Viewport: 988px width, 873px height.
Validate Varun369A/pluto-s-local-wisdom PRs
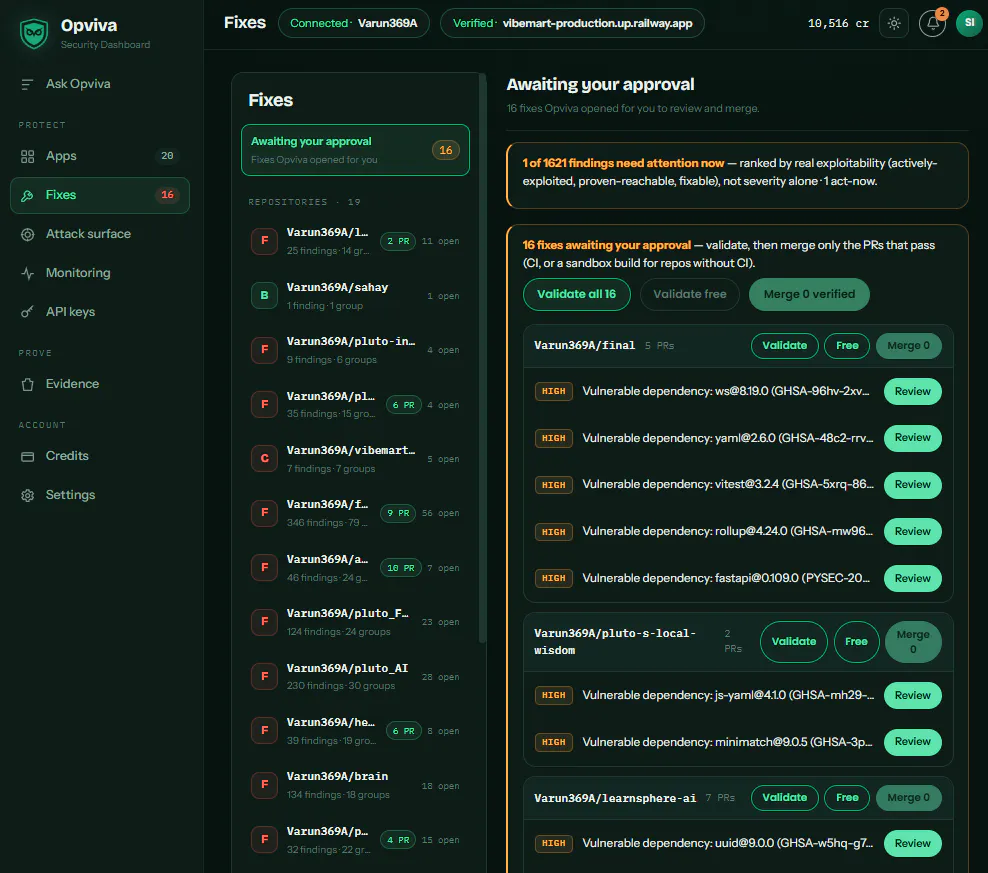pos(794,642)
